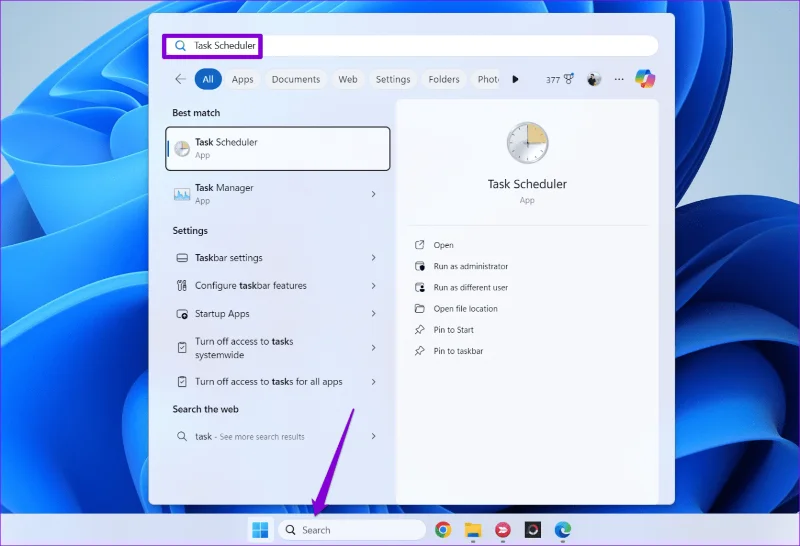
Task: Open Taskbar settings result
Action: coord(278,258)
